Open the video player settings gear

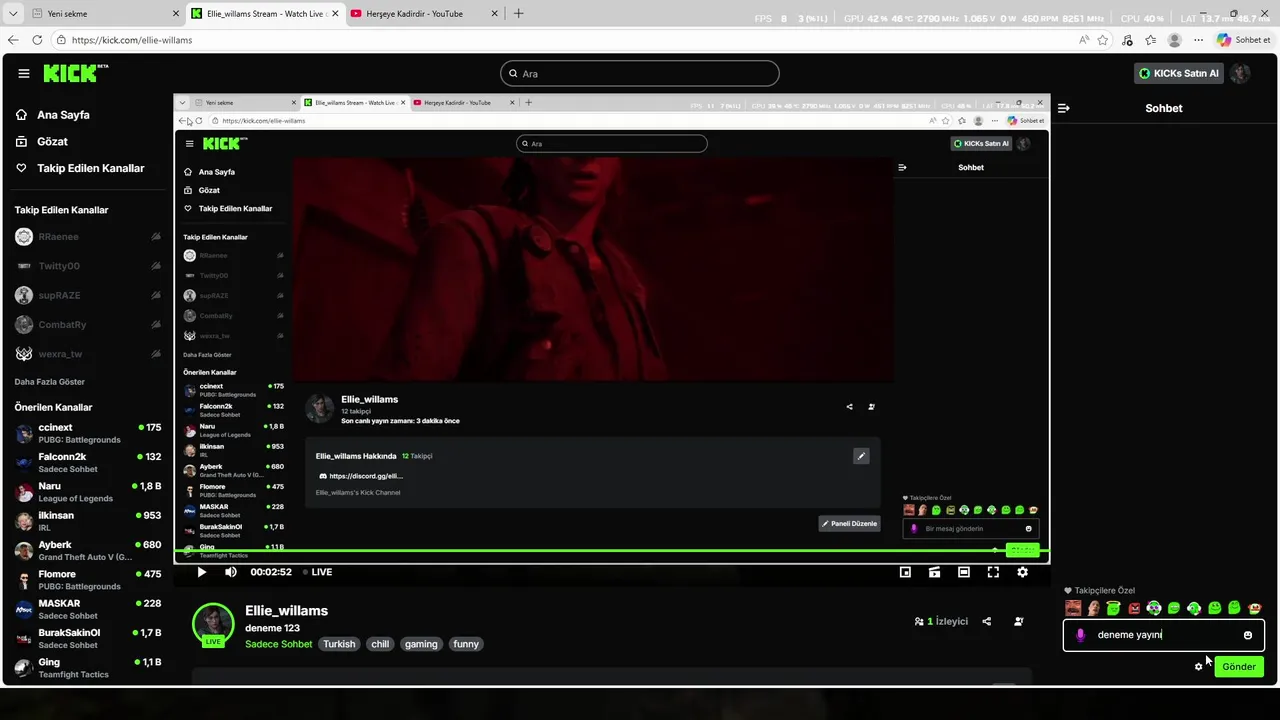click(1022, 572)
